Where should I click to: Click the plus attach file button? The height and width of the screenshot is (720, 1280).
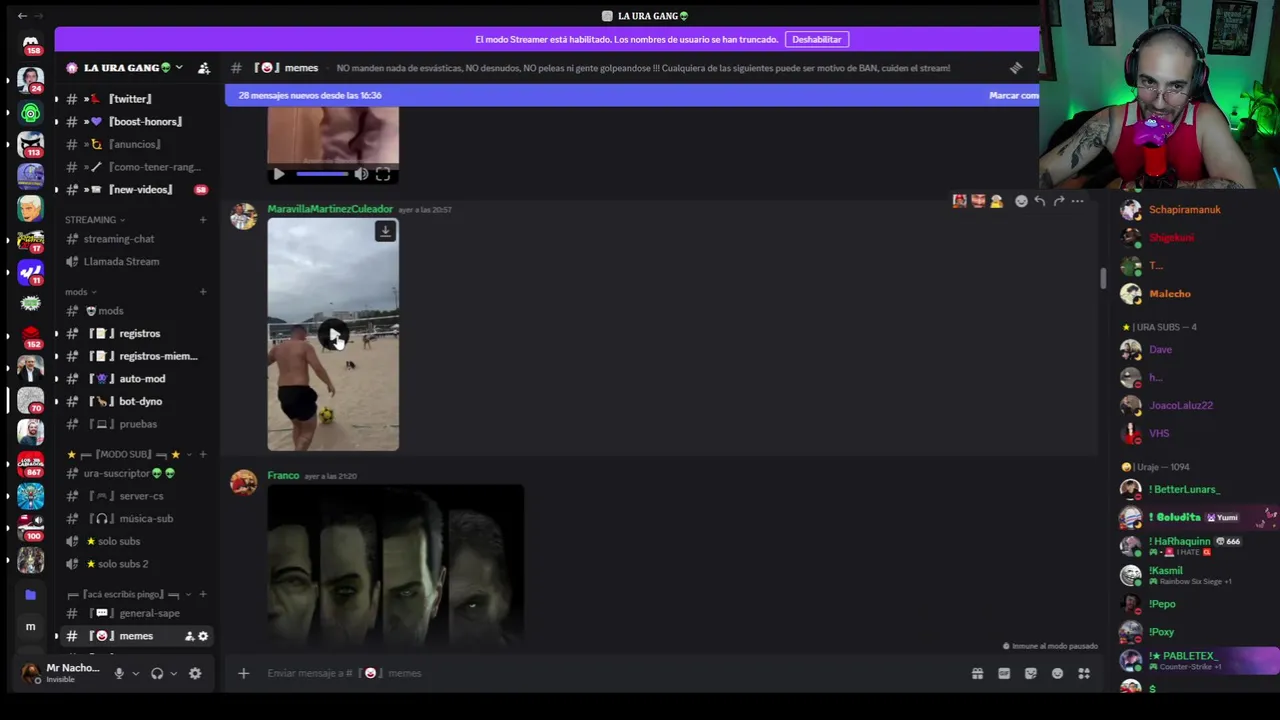click(243, 673)
